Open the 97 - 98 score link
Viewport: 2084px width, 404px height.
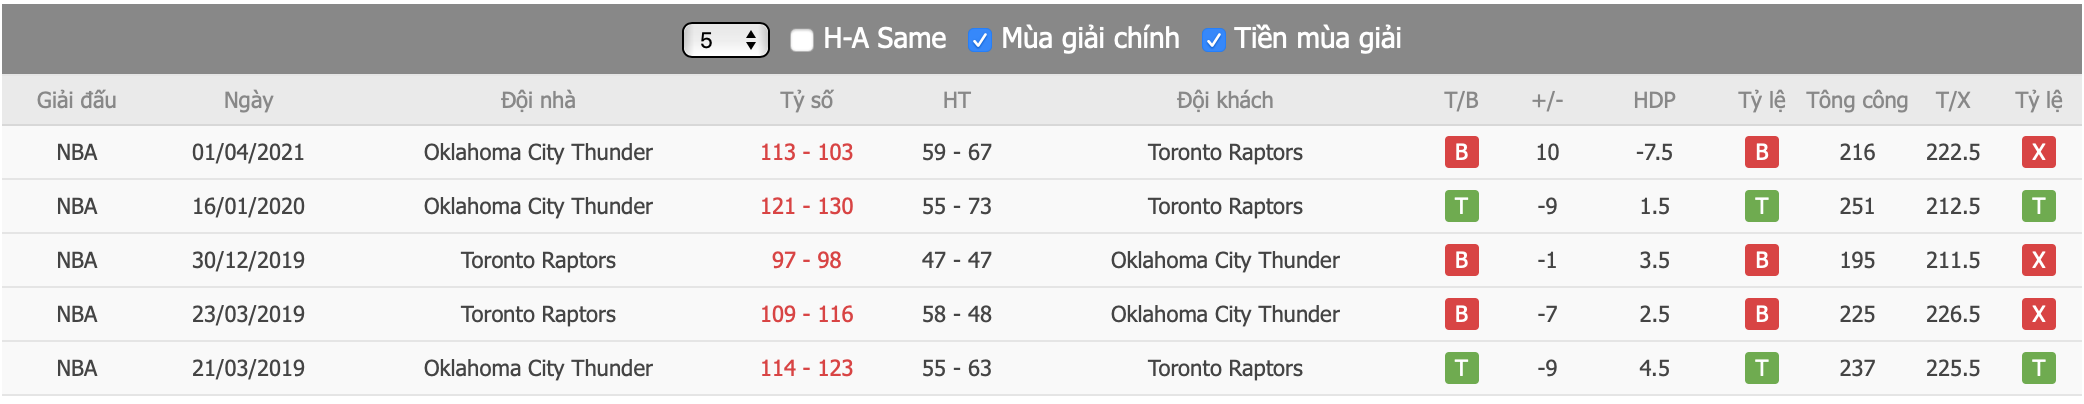tap(806, 260)
